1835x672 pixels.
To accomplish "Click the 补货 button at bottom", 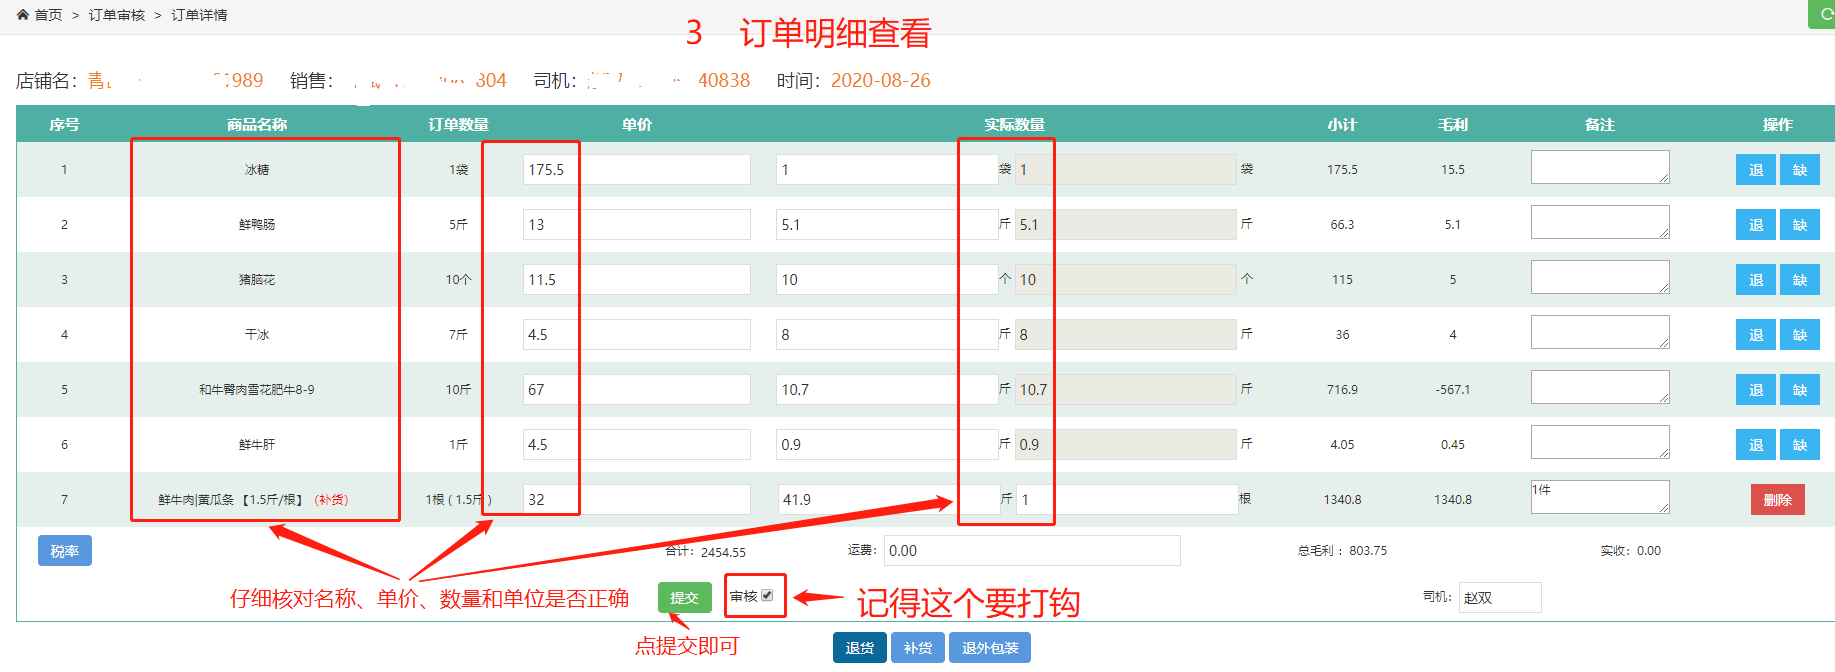I will [x=917, y=648].
